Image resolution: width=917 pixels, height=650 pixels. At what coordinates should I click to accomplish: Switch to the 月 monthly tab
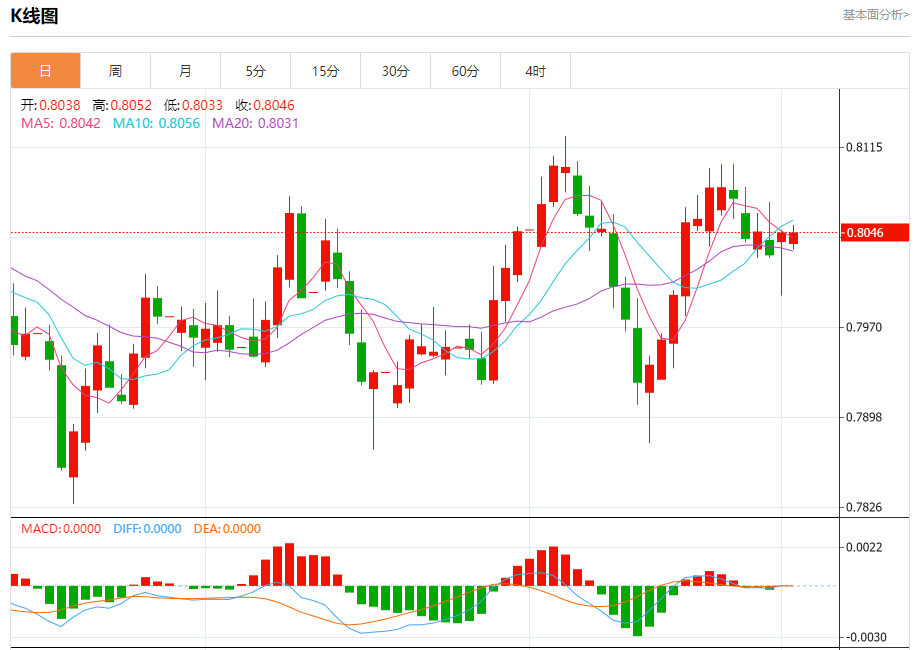185,71
